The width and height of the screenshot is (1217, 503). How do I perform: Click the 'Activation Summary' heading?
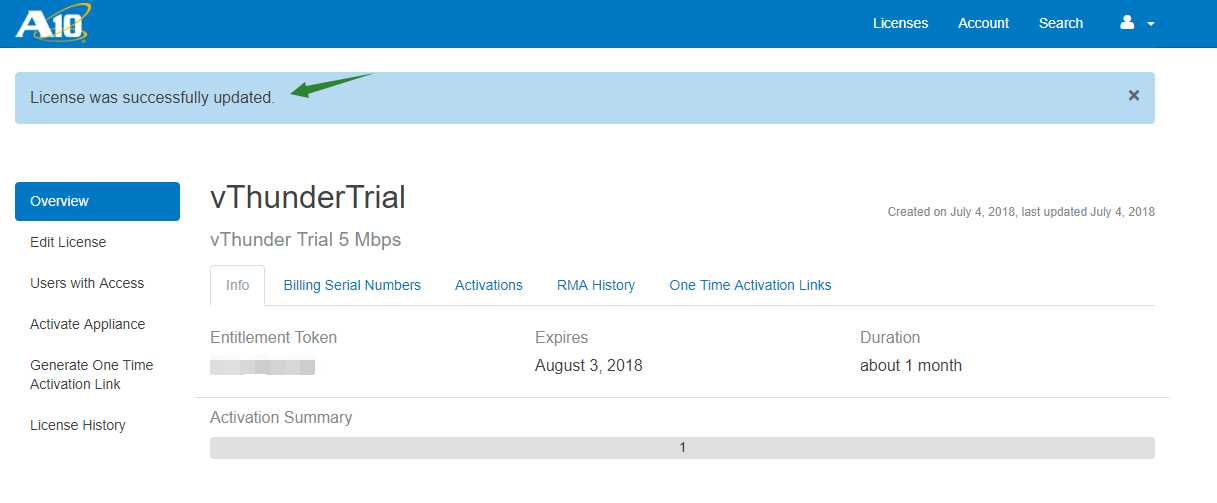click(281, 417)
